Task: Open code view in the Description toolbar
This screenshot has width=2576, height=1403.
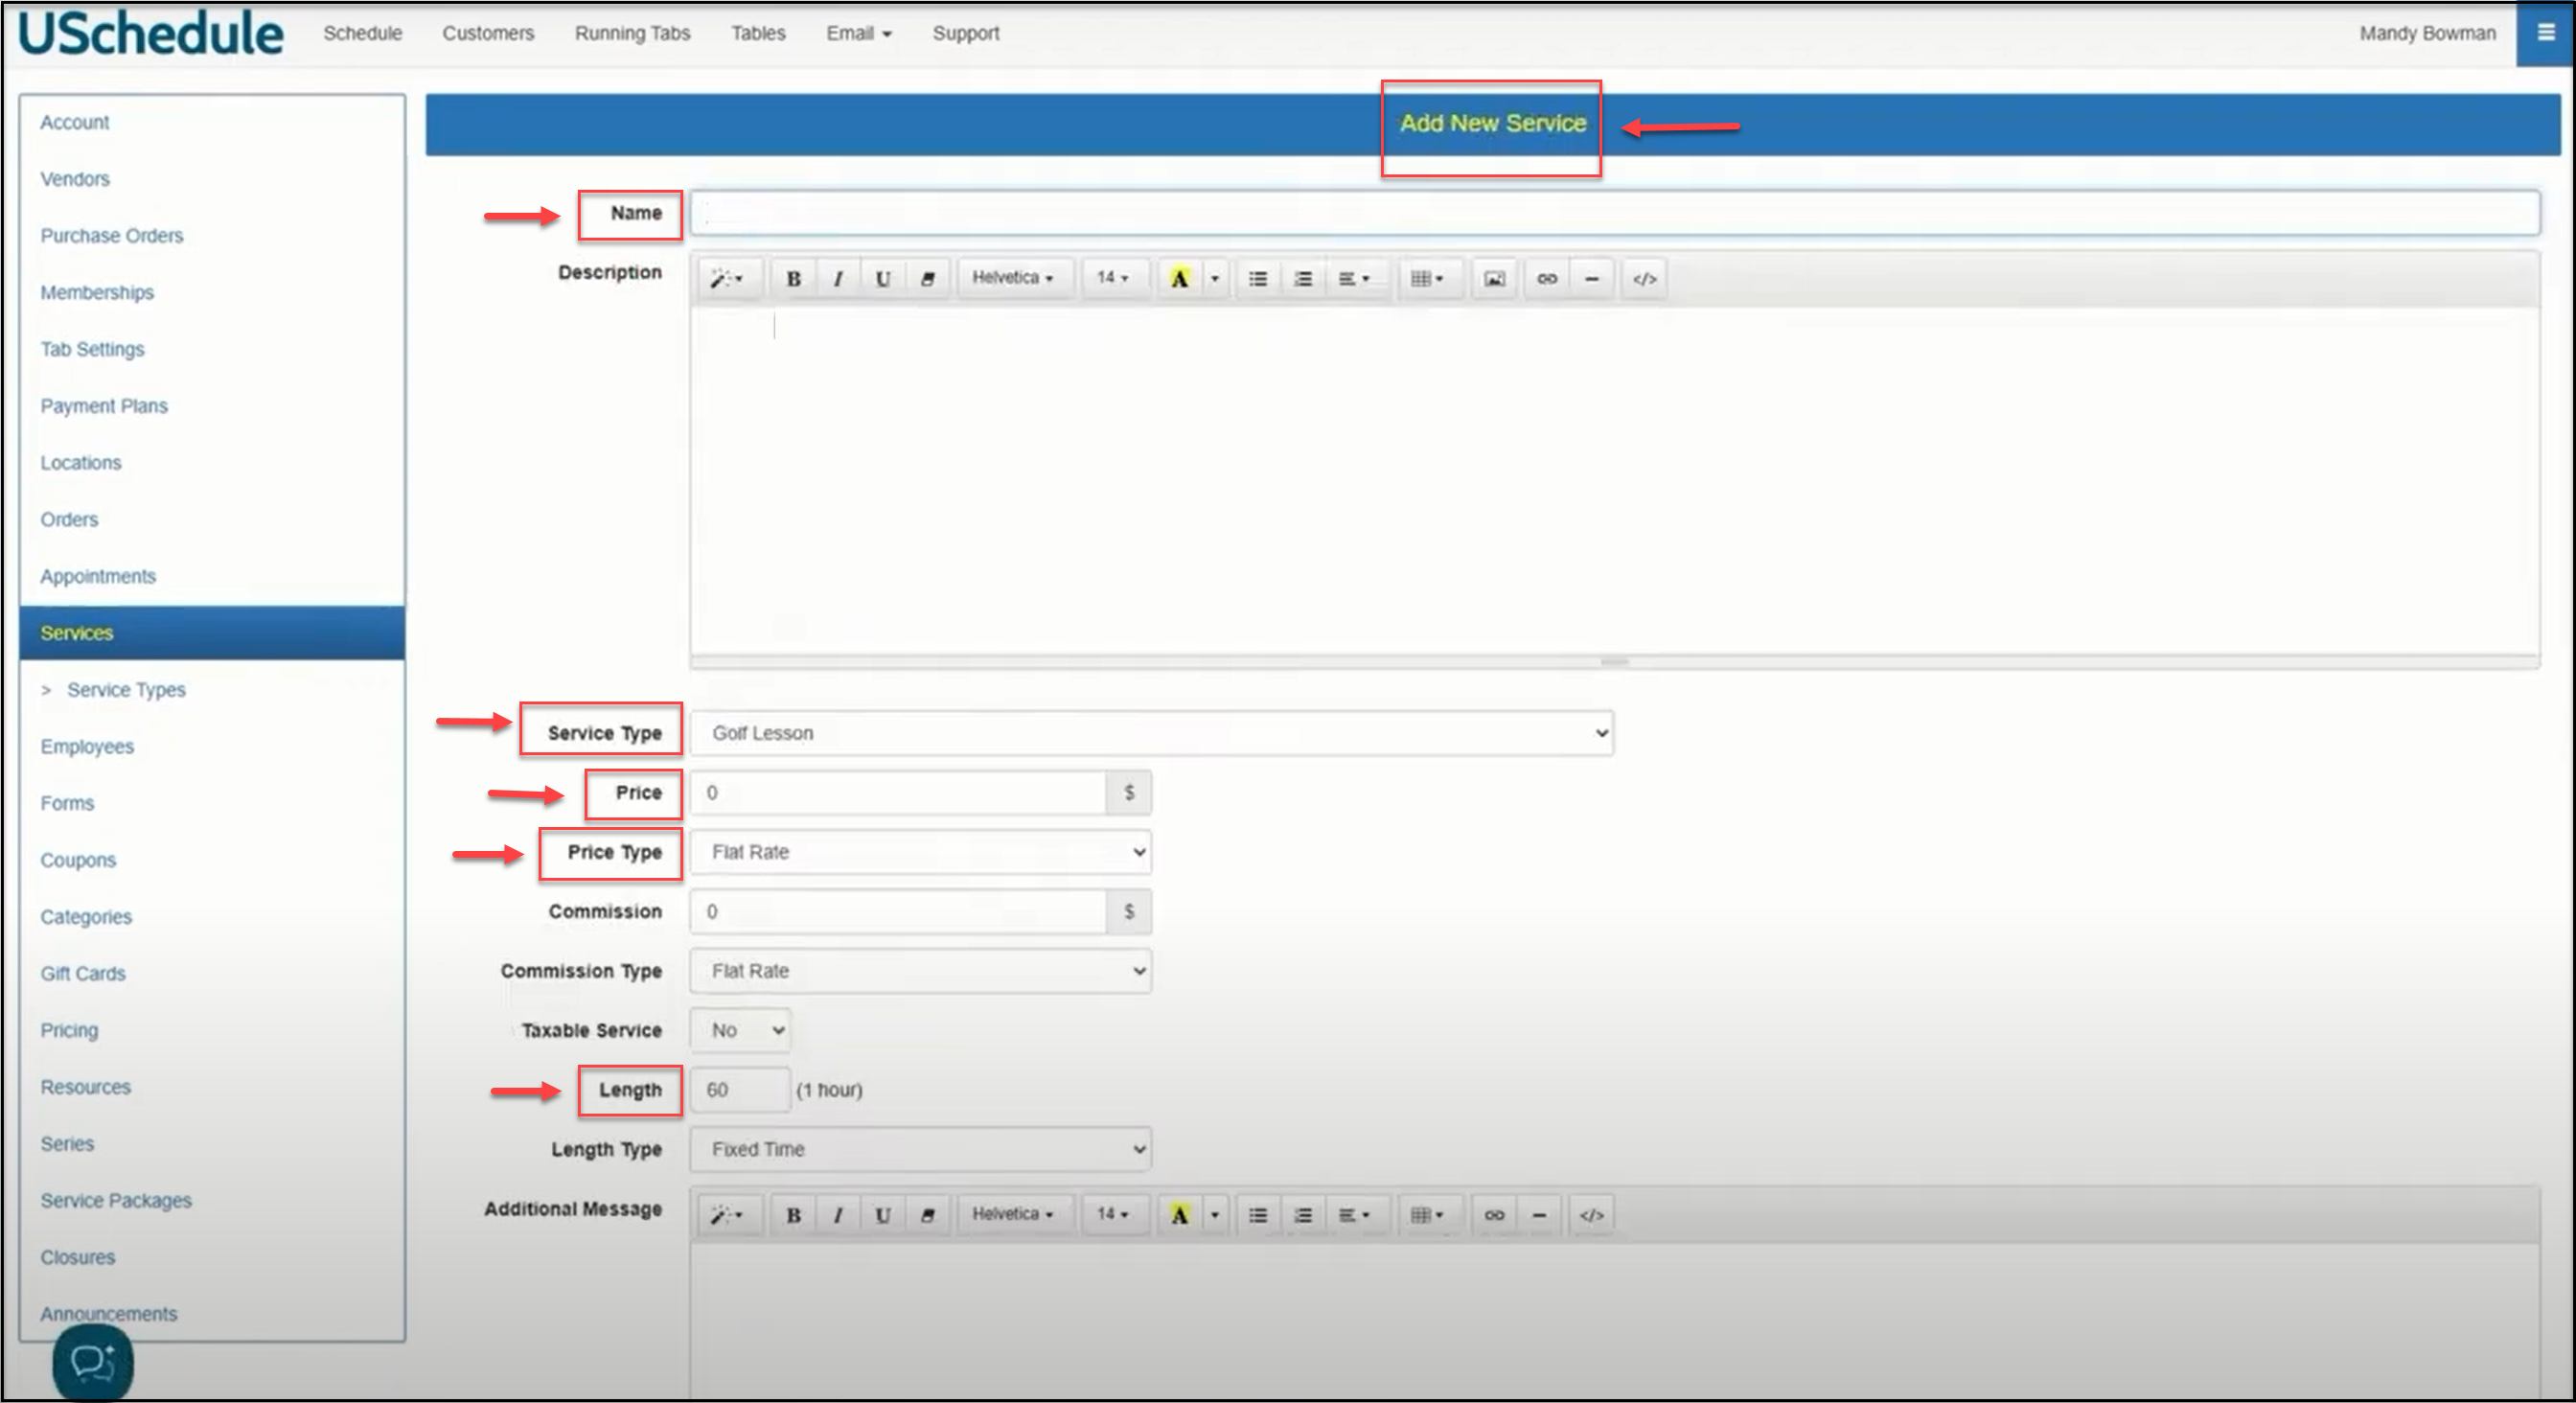Action: [1644, 279]
